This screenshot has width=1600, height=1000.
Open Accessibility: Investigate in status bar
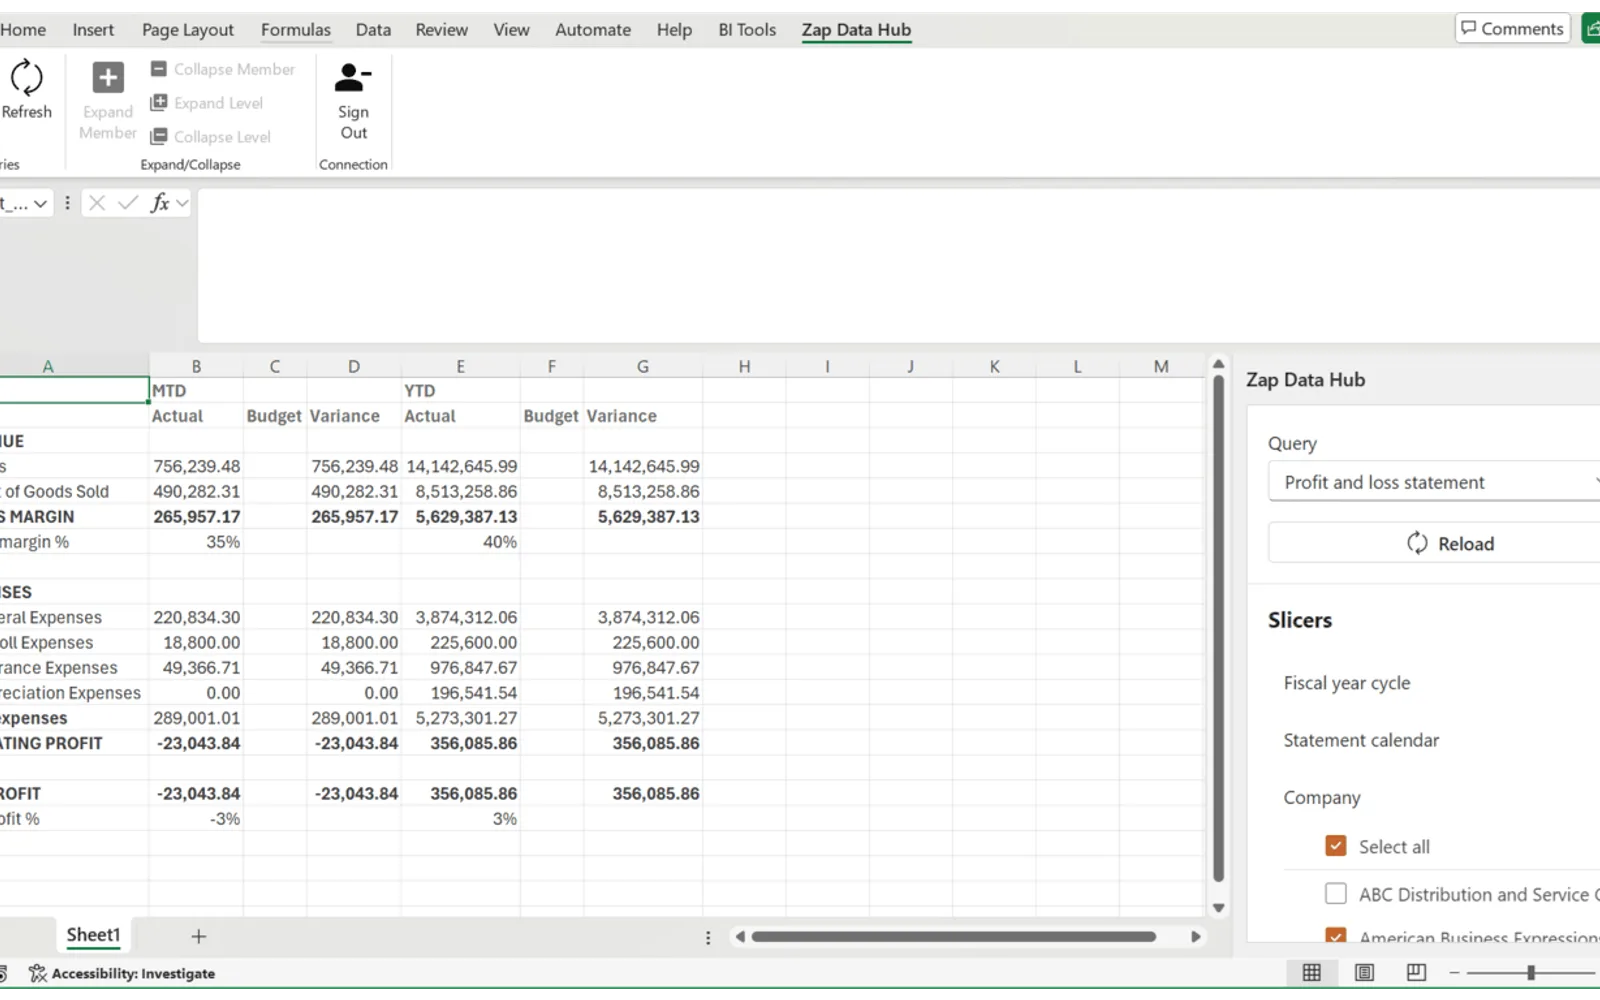tap(122, 973)
